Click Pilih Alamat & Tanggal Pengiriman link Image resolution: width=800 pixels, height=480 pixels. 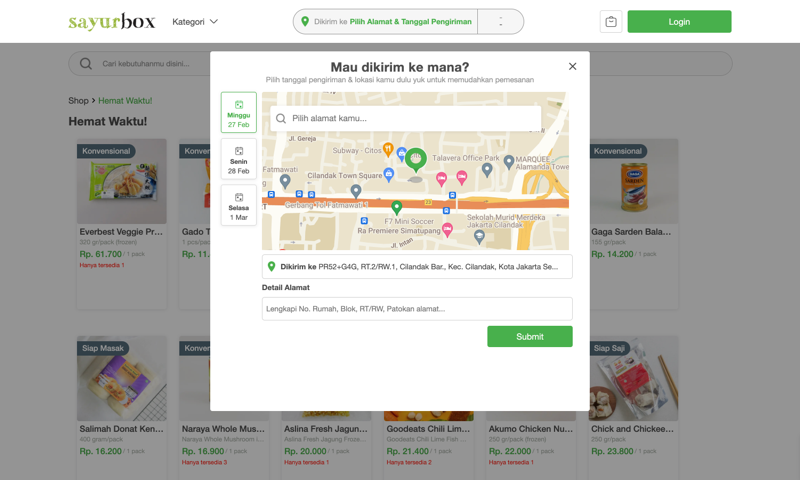click(411, 22)
